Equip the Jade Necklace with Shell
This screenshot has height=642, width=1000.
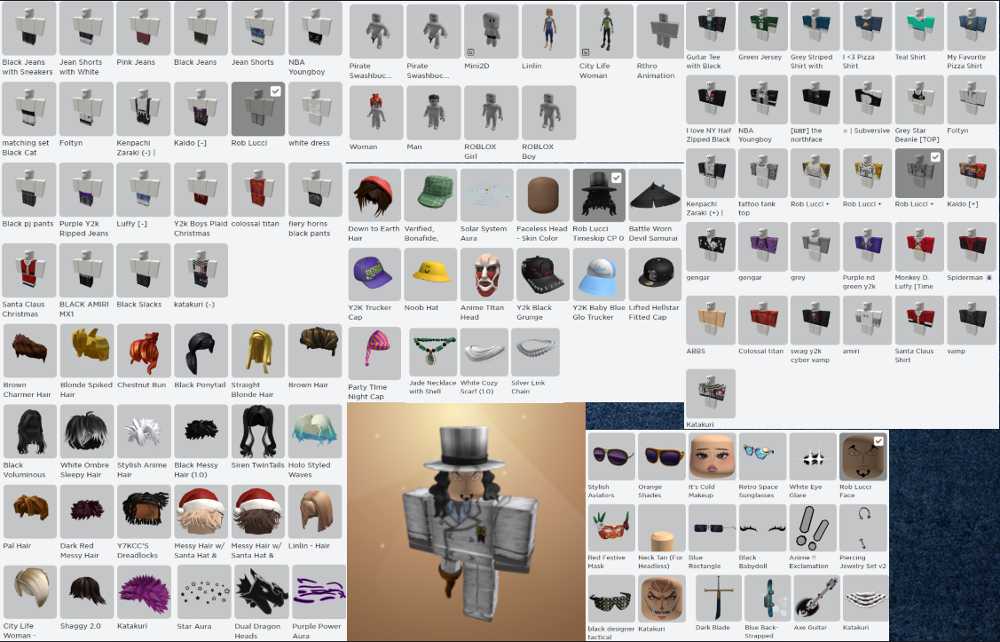click(433, 353)
